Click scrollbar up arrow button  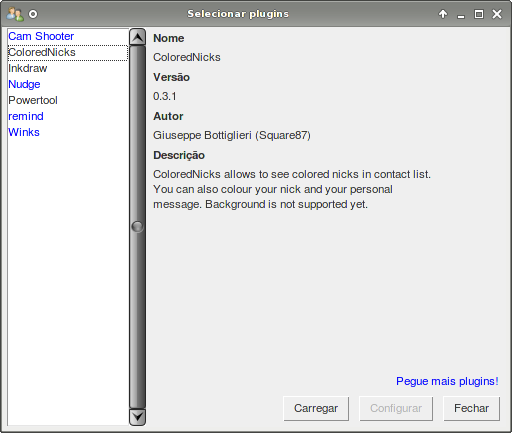click(137, 37)
